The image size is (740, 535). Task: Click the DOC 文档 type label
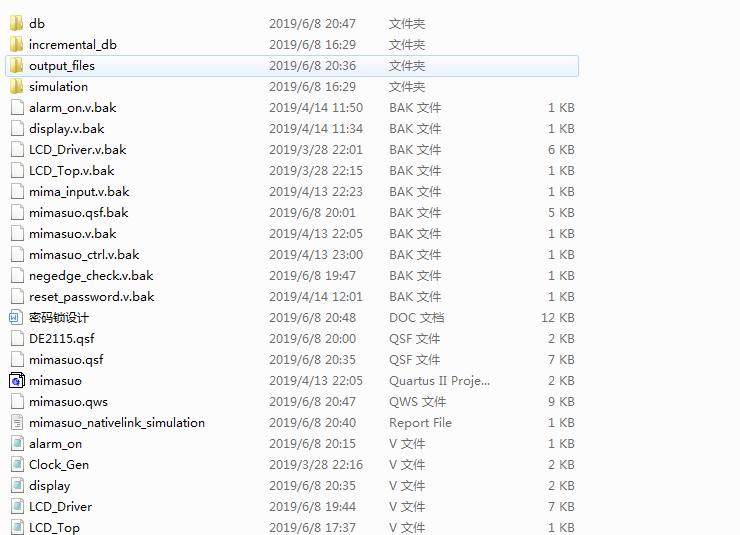tap(416, 318)
